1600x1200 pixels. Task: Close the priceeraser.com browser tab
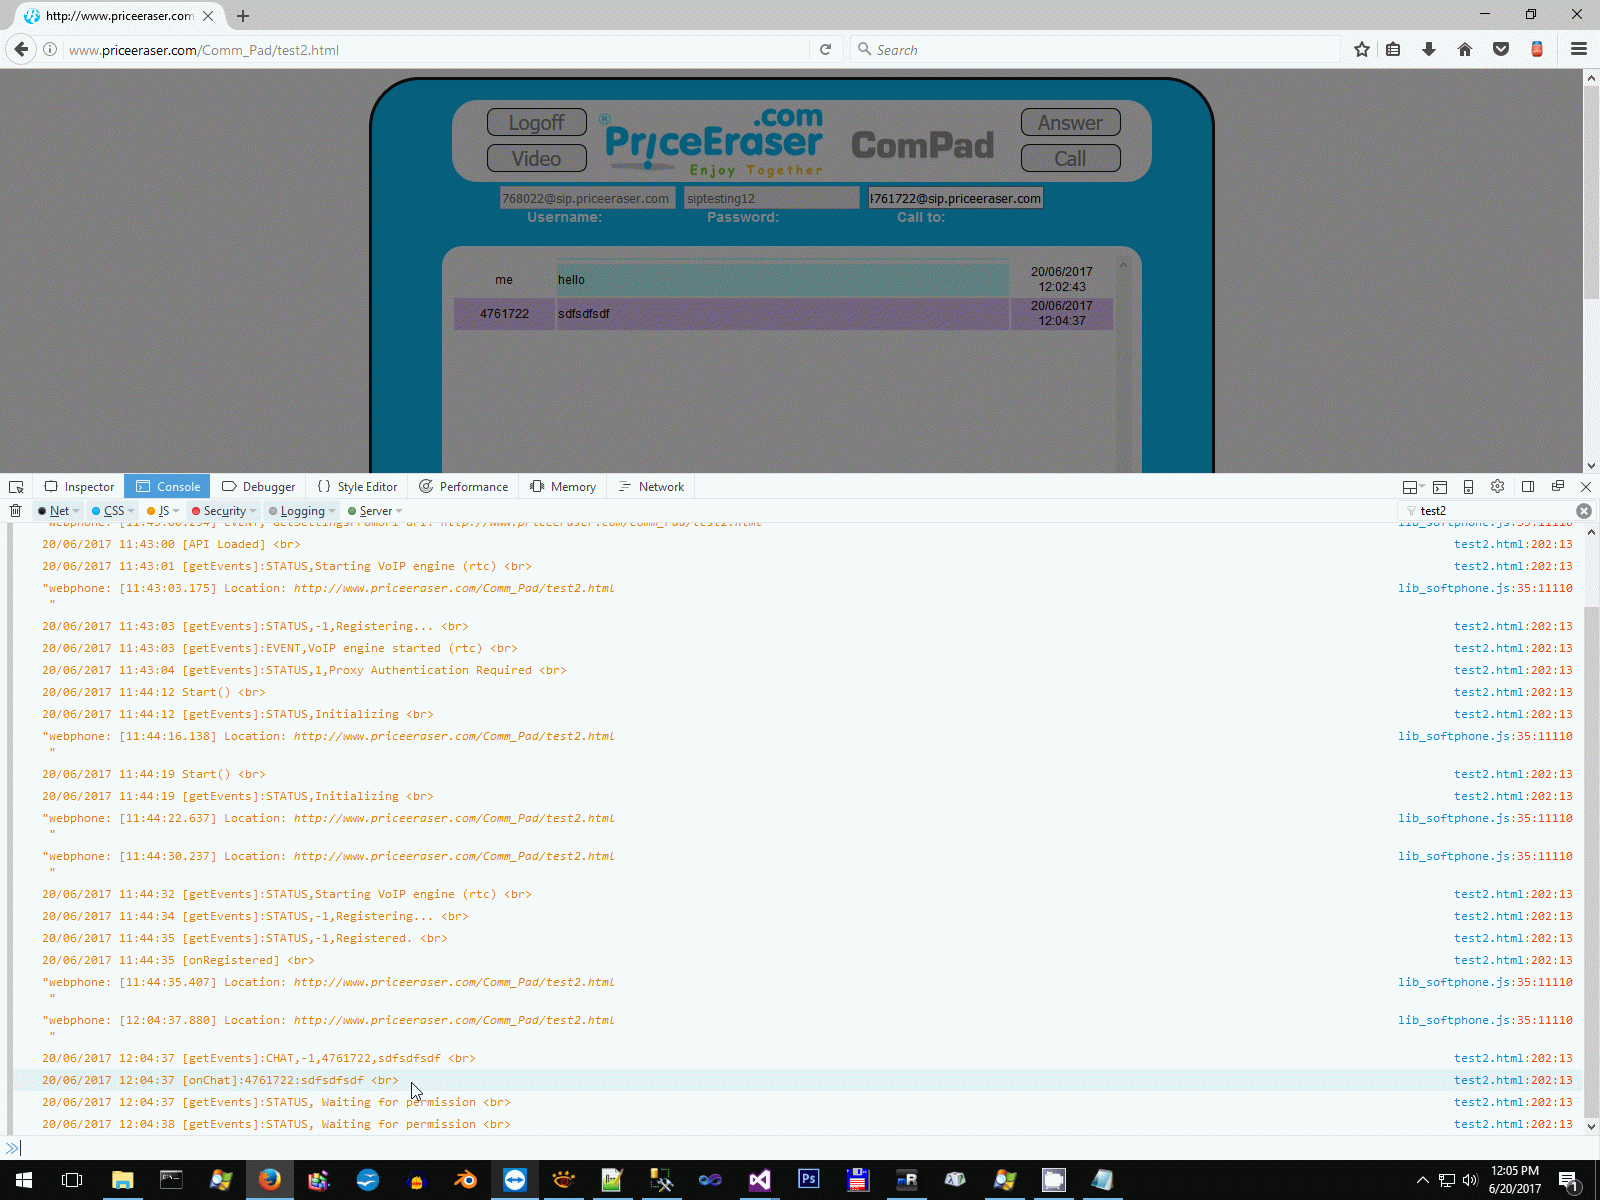208,16
